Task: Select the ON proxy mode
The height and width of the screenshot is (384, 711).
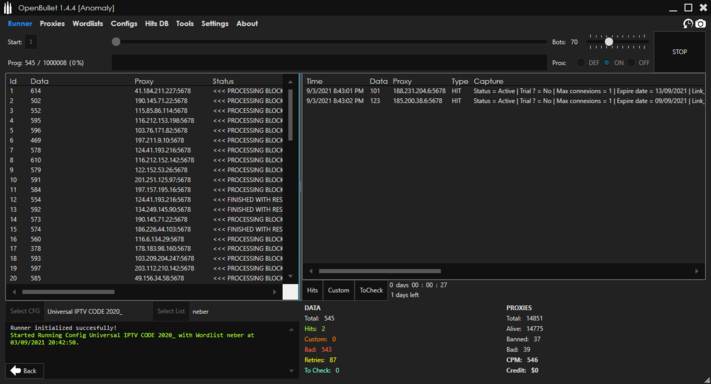Action: tap(607, 63)
